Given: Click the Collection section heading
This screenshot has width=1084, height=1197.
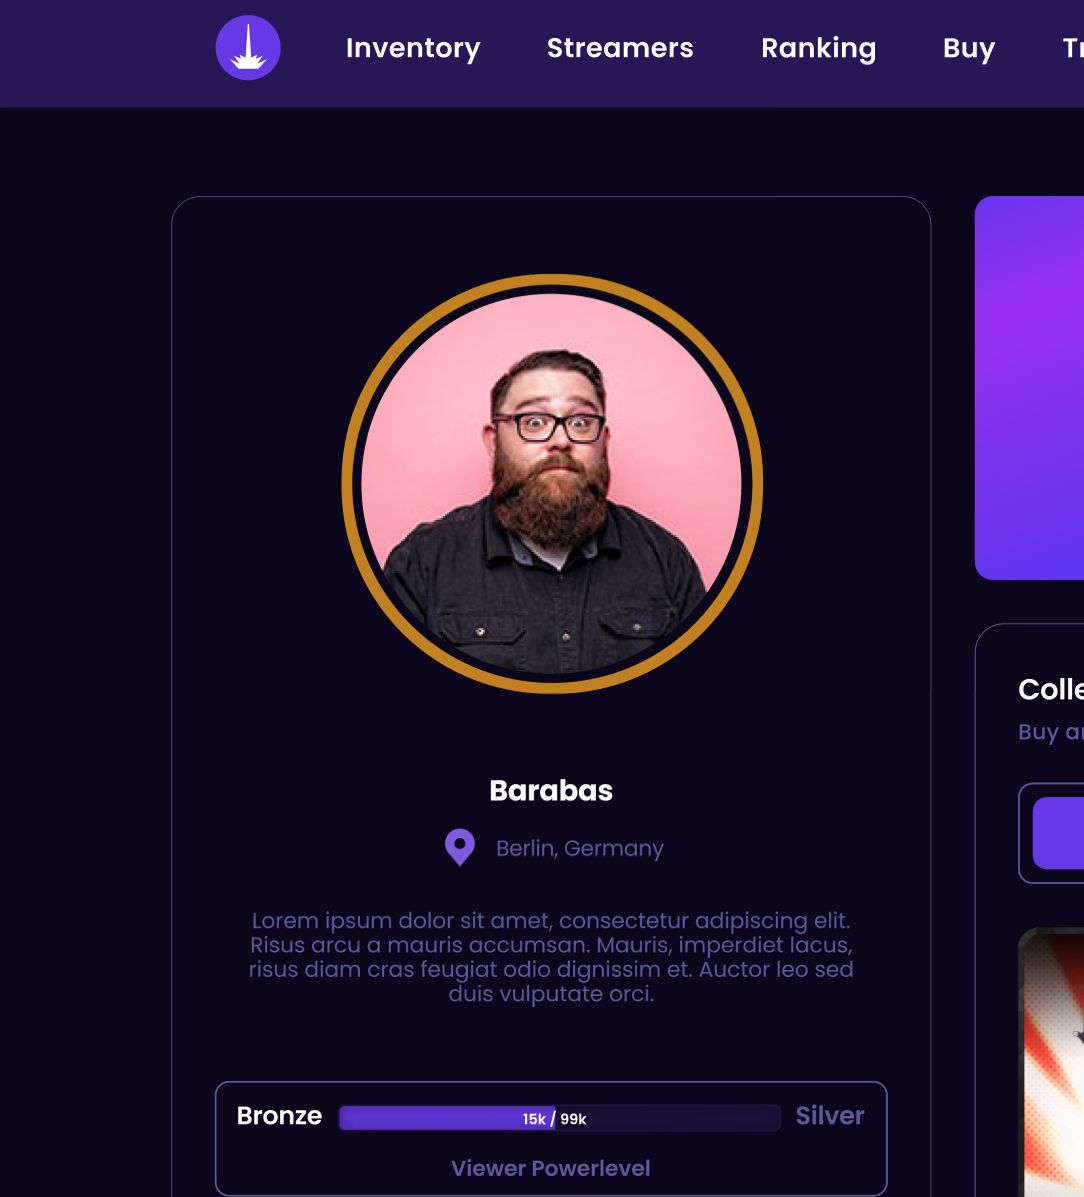Looking at the screenshot, I should 1051,689.
